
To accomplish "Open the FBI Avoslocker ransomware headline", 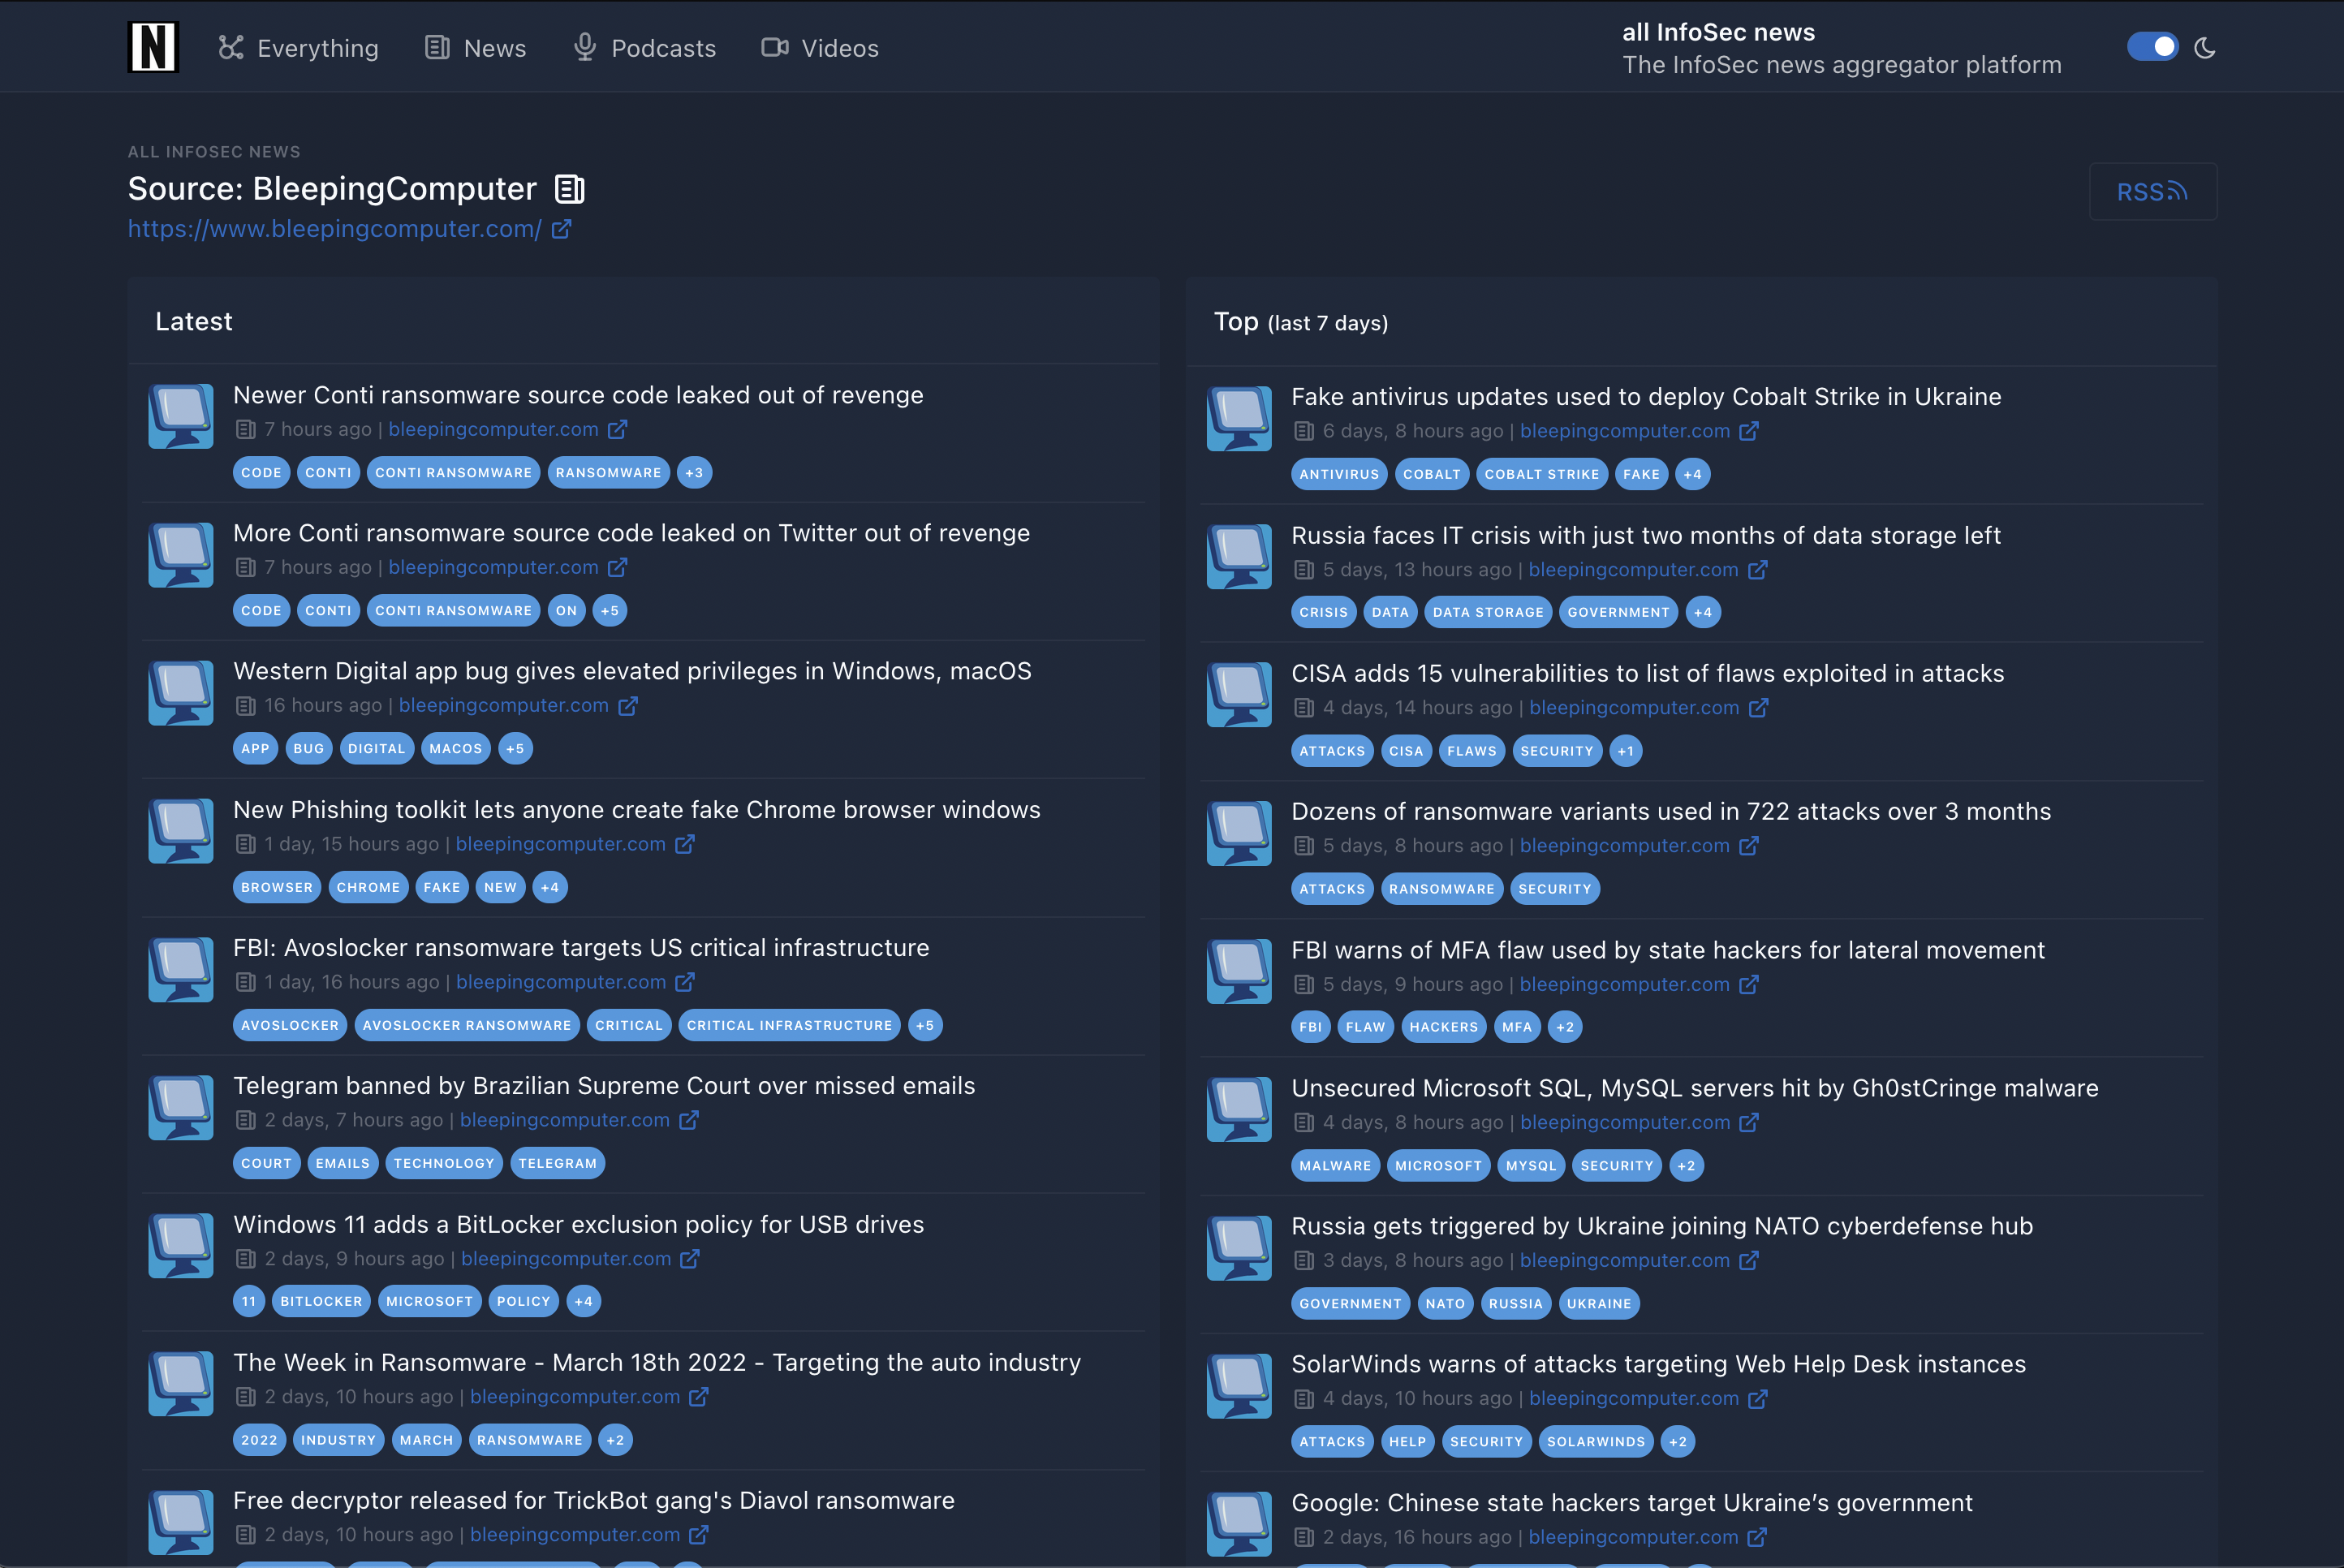I will [581, 948].
